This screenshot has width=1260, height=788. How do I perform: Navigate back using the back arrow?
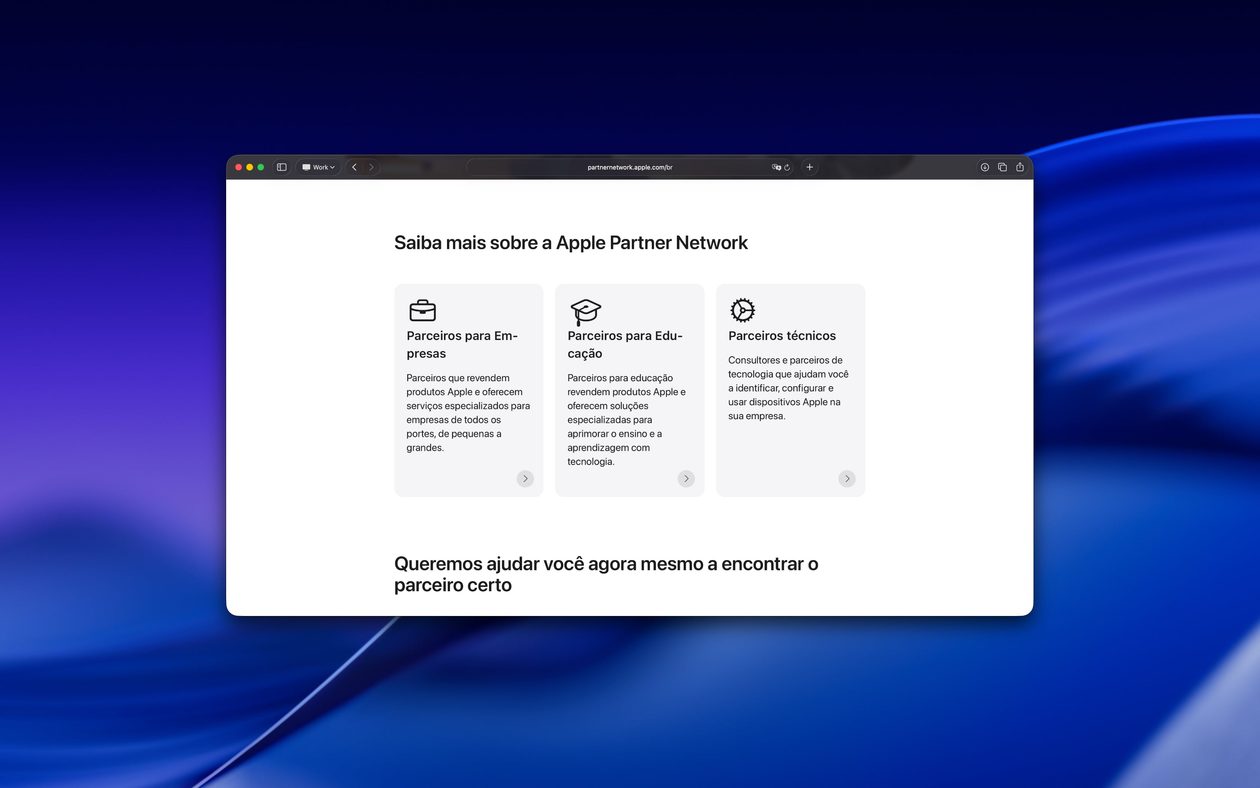(x=354, y=167)
